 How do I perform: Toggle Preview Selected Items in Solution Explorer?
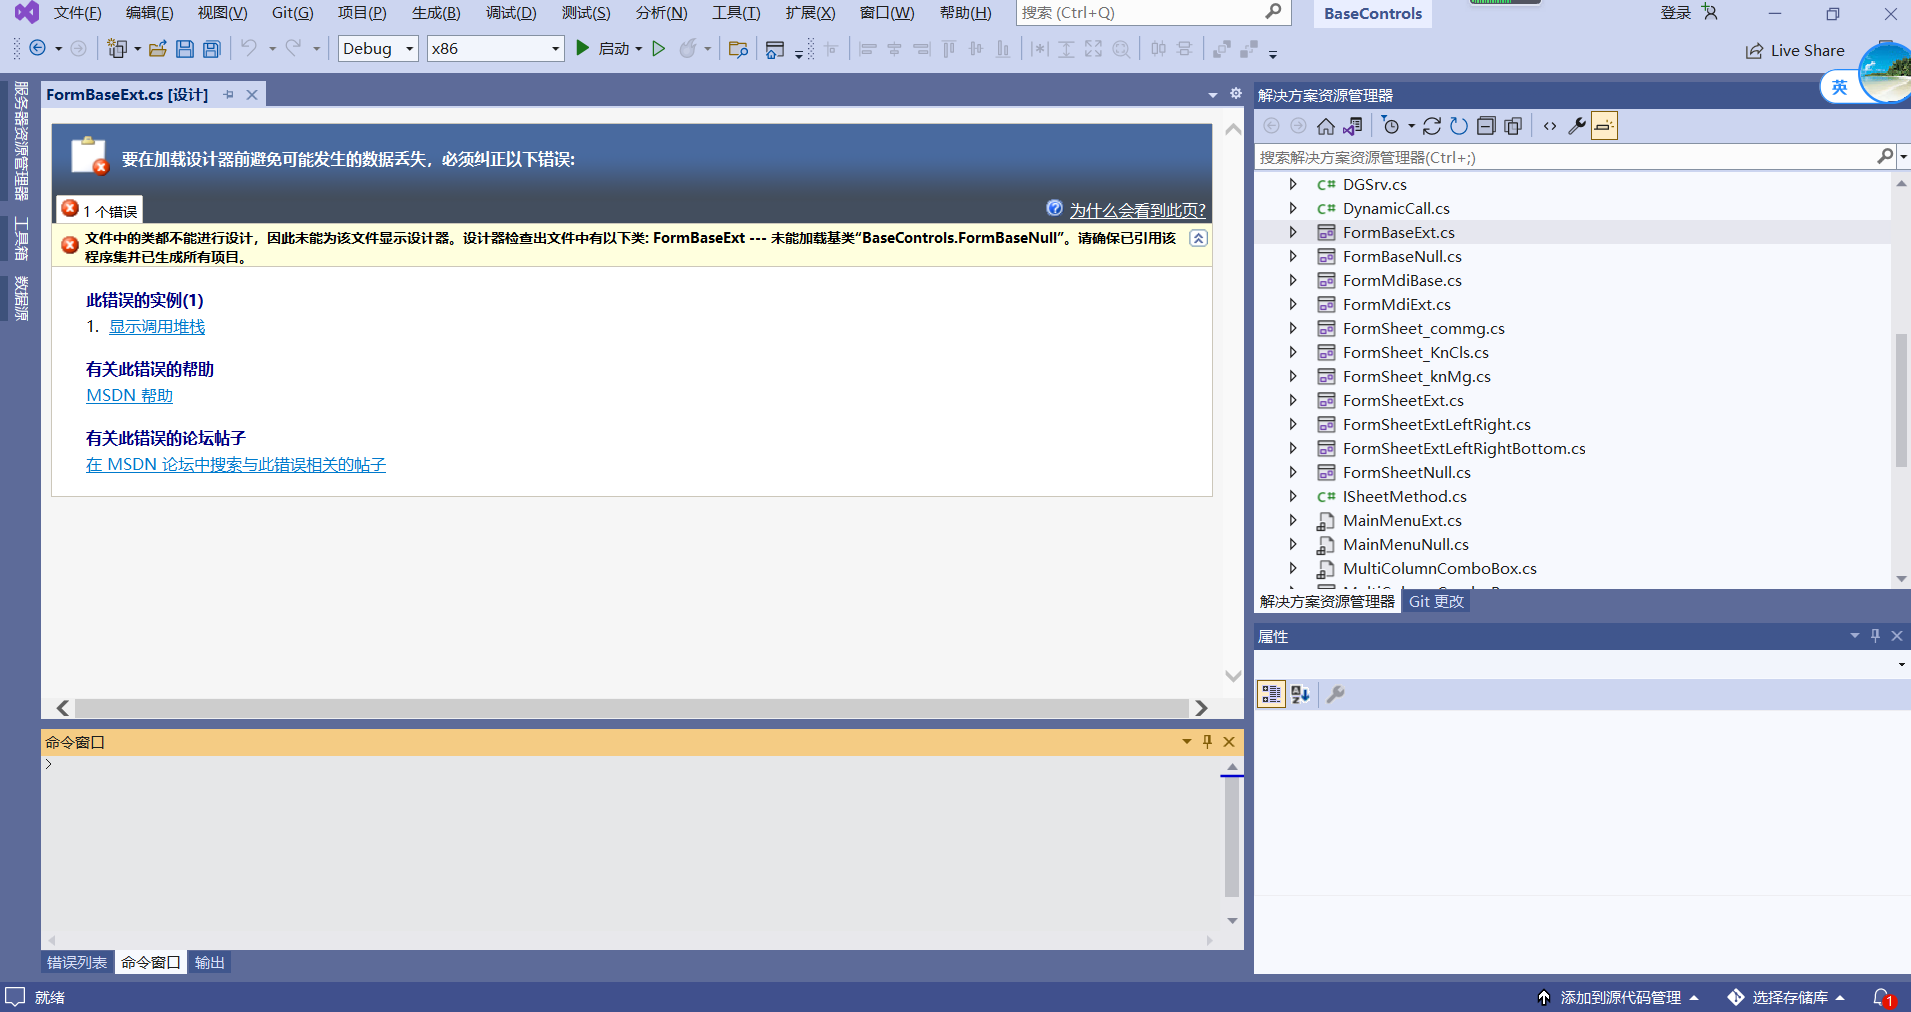pos(1604,126)
